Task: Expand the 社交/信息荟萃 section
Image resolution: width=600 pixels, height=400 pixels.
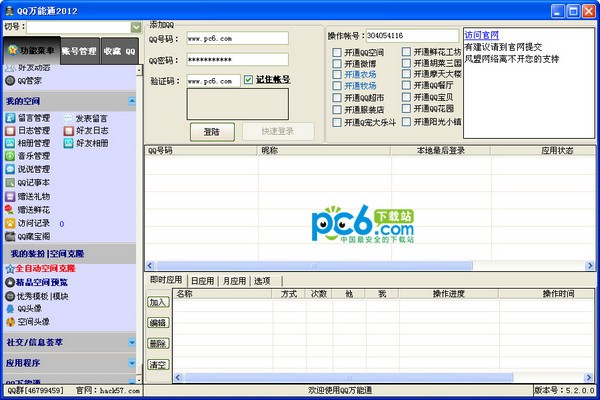Action: click(x=132, y=342)
